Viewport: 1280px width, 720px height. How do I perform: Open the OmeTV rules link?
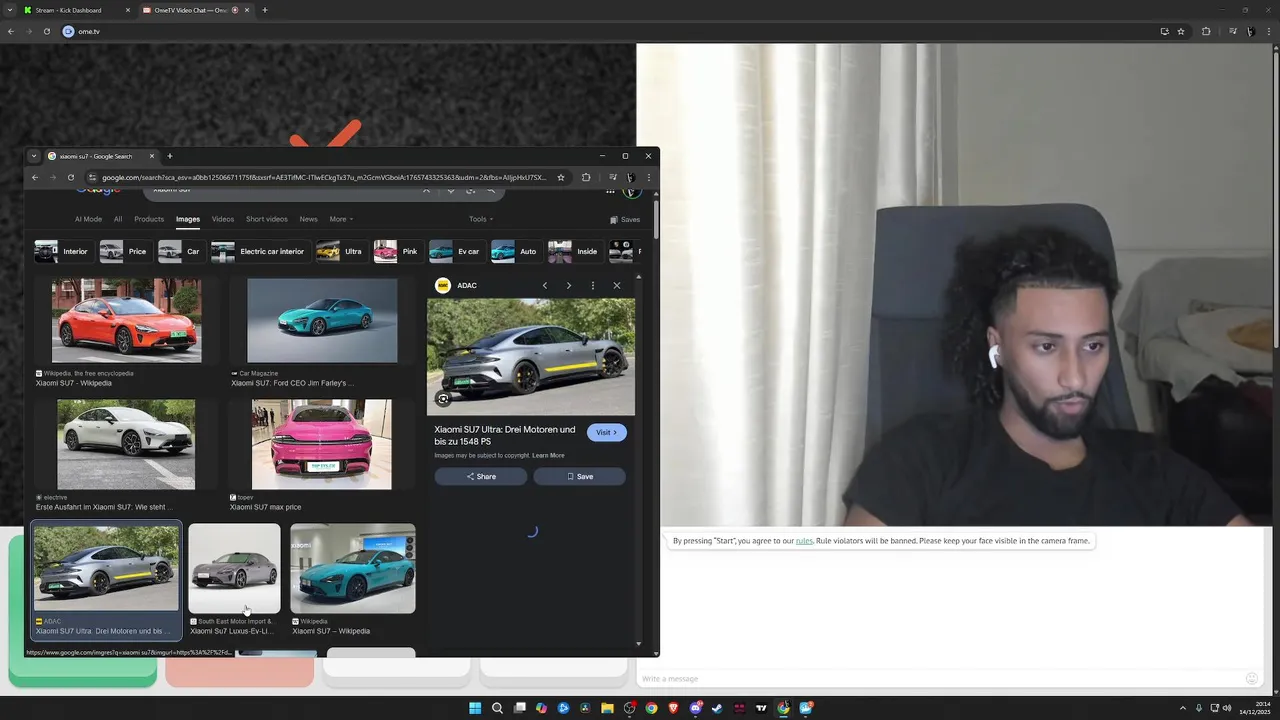804,541
